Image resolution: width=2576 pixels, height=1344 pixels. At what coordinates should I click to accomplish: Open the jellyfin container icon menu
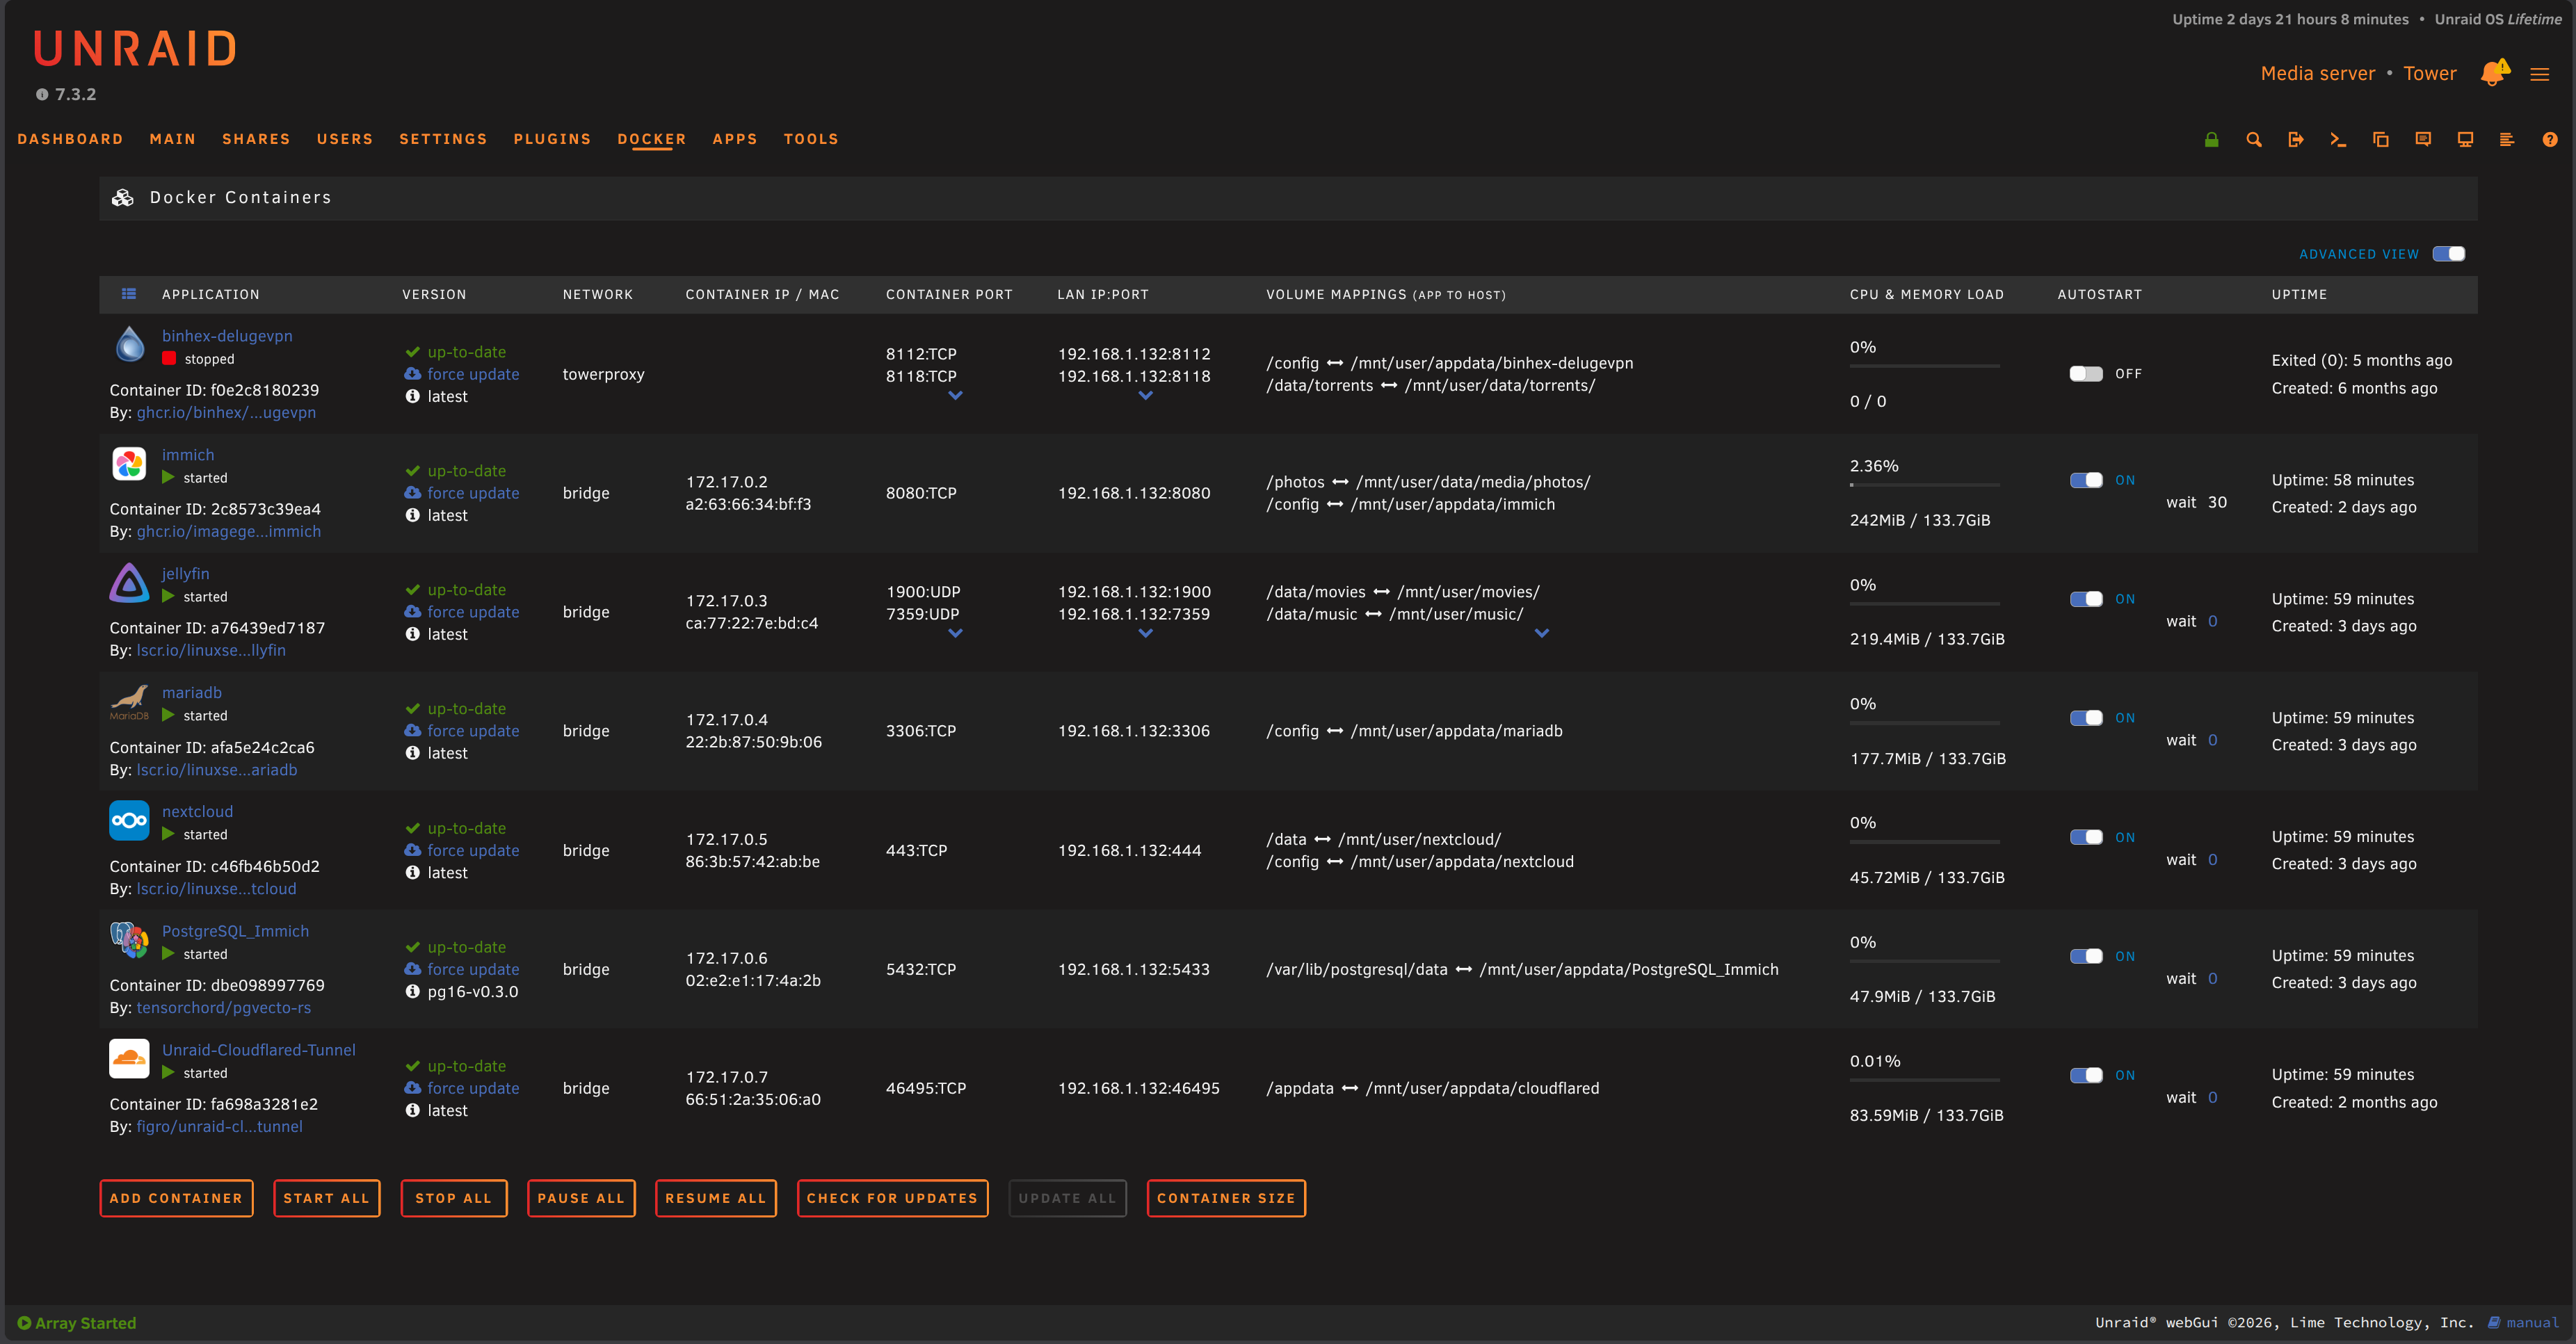(x=129, y=583)
